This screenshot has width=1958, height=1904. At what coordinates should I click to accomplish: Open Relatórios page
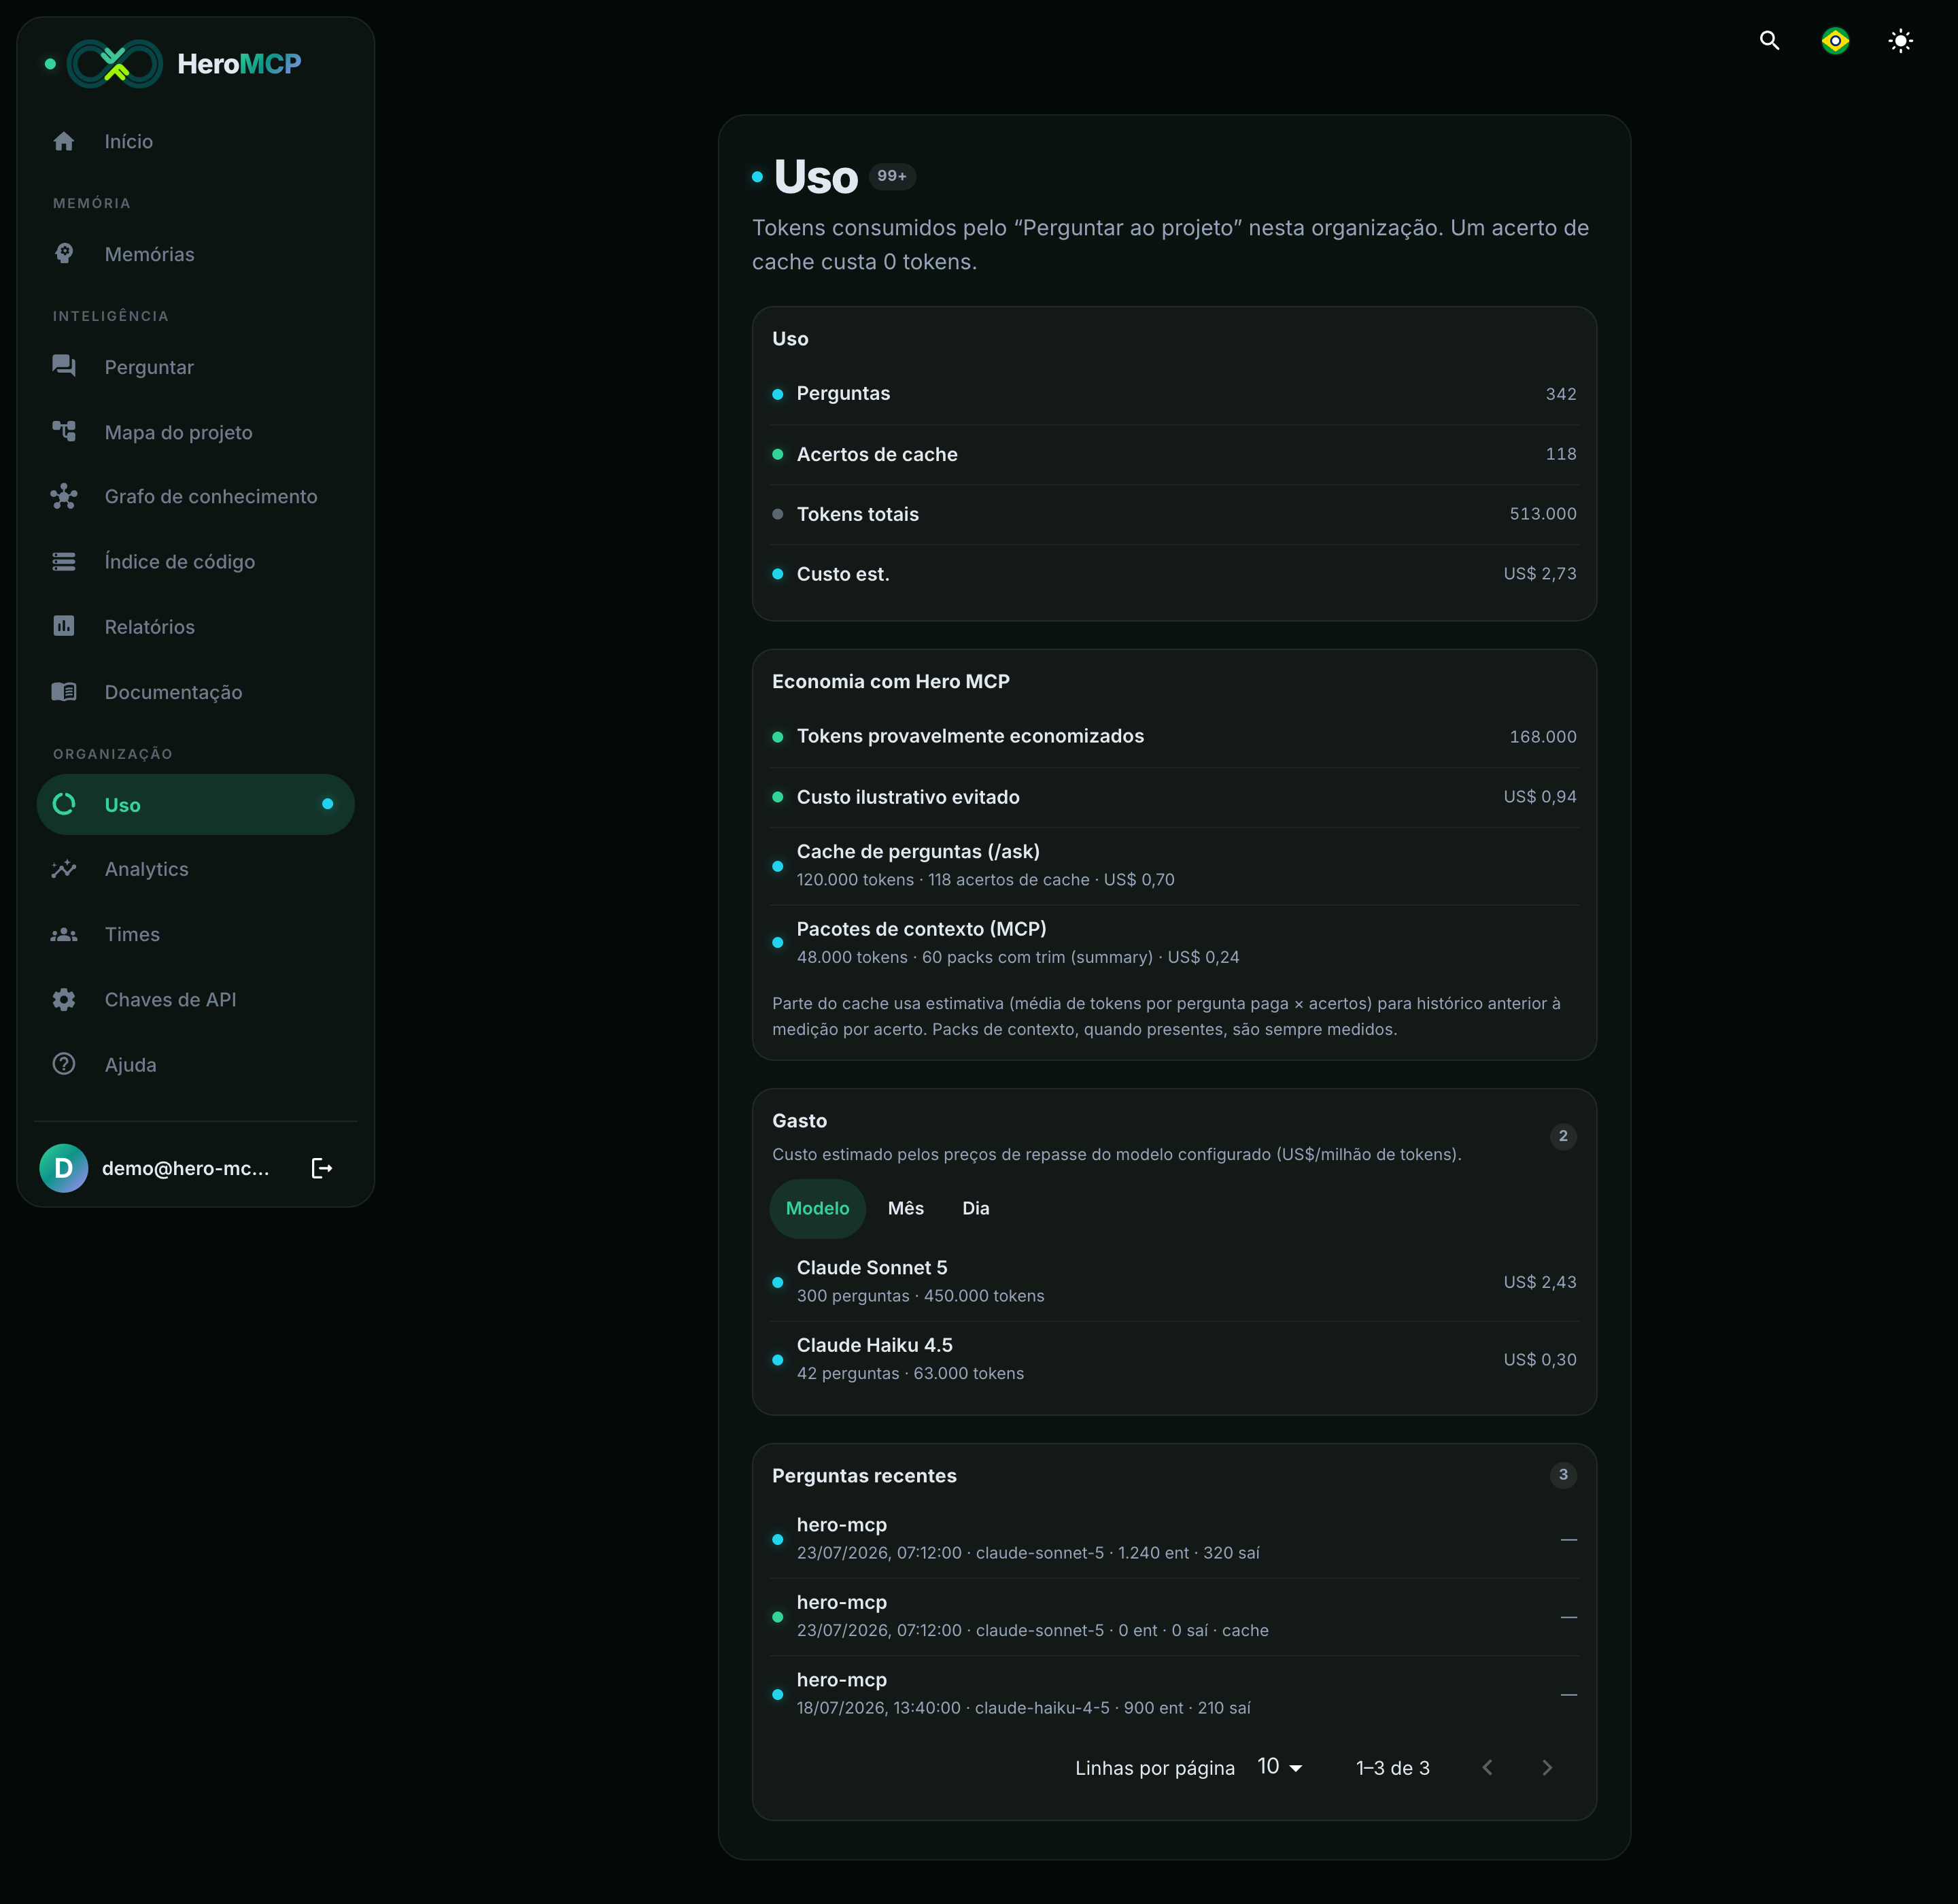click(x=196, y=626)
